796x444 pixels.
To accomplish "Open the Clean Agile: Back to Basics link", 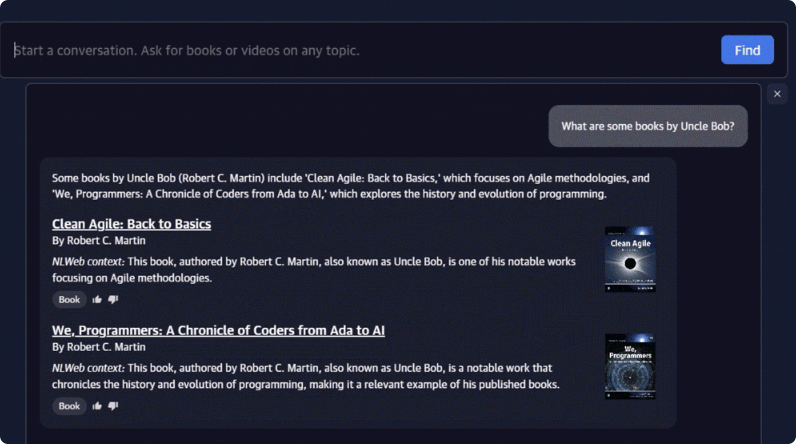I will pos(131,224).
